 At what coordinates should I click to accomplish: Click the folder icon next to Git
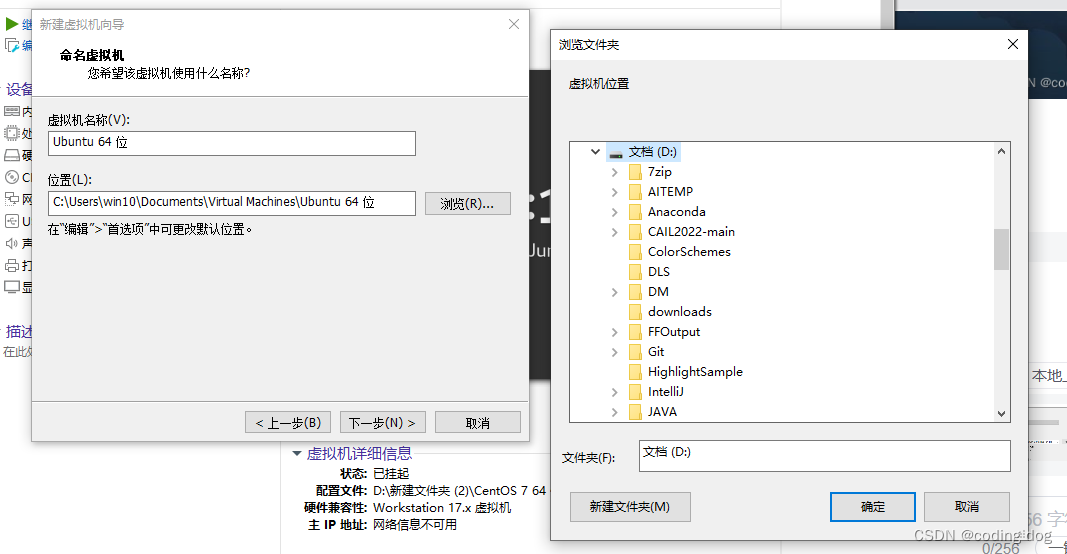click(635, 351)
